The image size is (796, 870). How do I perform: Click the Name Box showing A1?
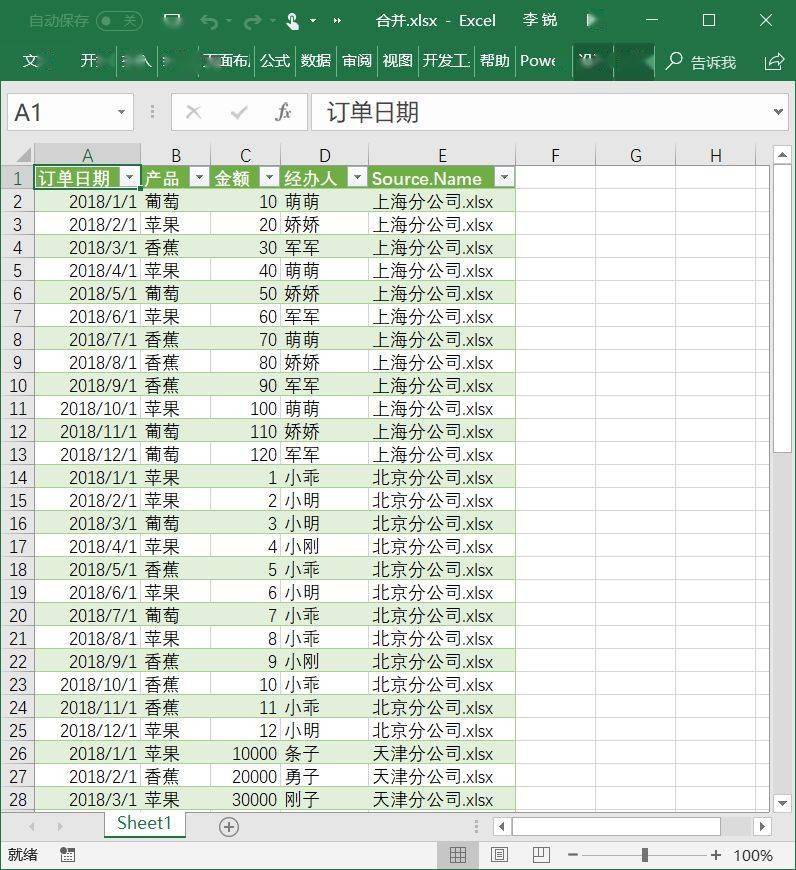coord(61,113)
